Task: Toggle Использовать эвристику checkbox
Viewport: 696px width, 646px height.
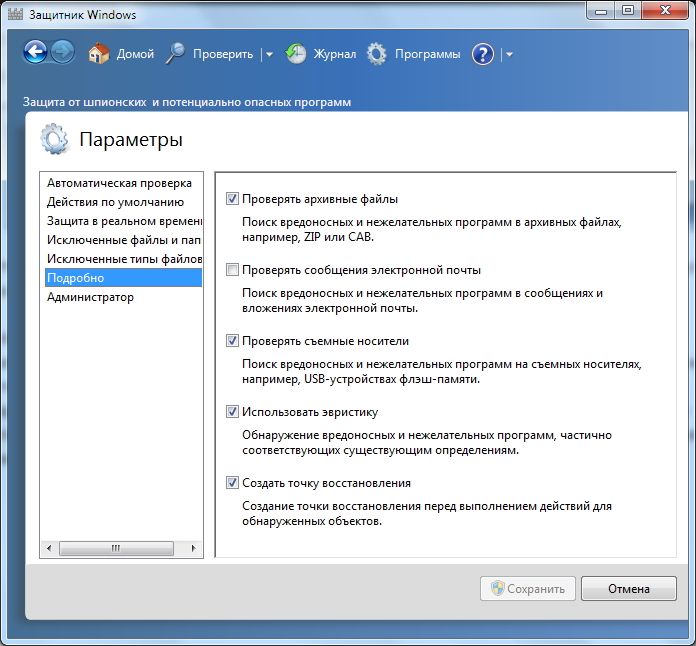Action: (x=233, y=412)
